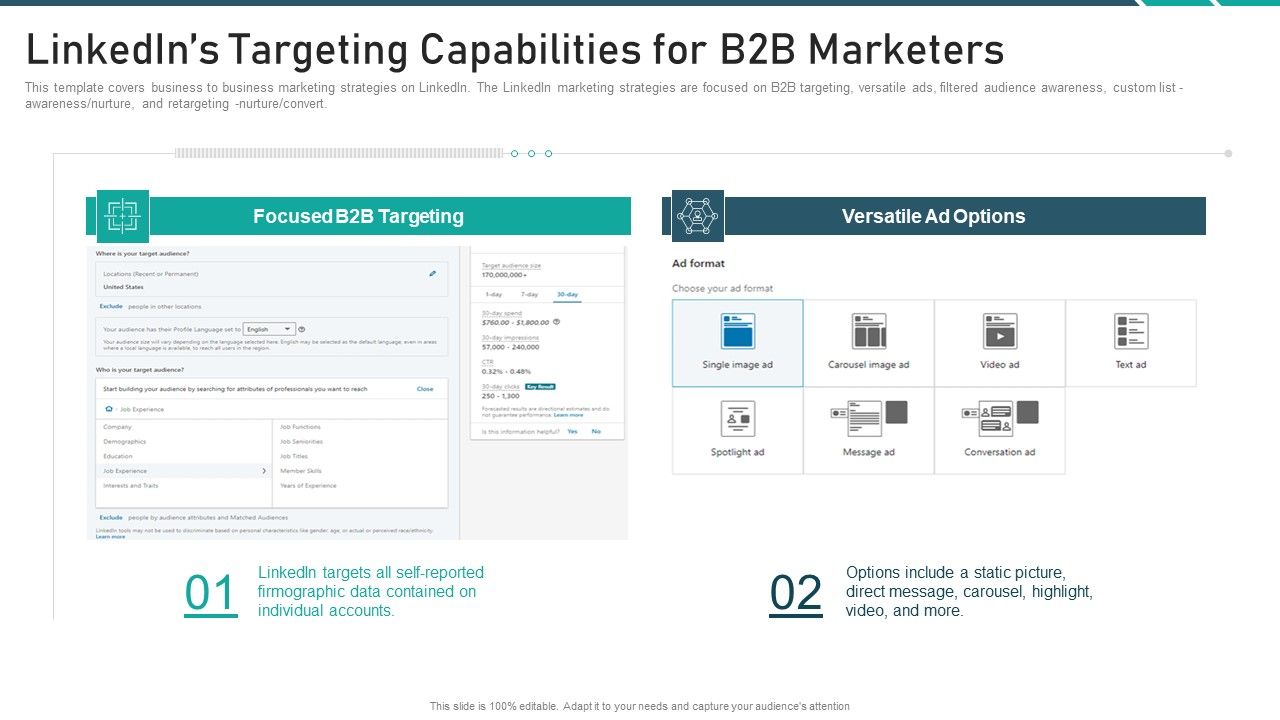This screenshot has height=720, width=1280.
Task: Switch forecast to the 1-day tab
Action: pyautogui.click(x=494, y=295)
